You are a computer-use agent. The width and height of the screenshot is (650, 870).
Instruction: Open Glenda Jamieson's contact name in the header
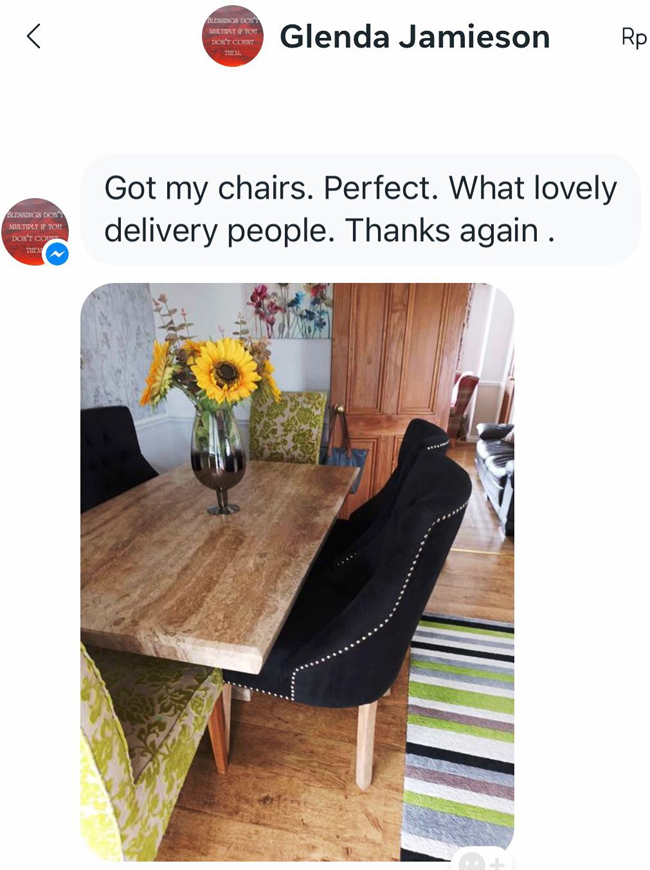pyautogui.click(x=415, y=37)
